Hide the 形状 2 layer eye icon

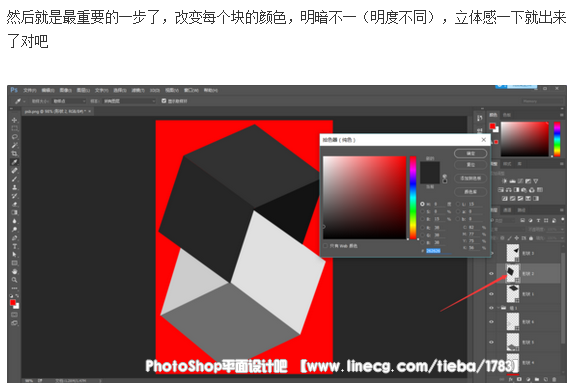pos(492,274)
